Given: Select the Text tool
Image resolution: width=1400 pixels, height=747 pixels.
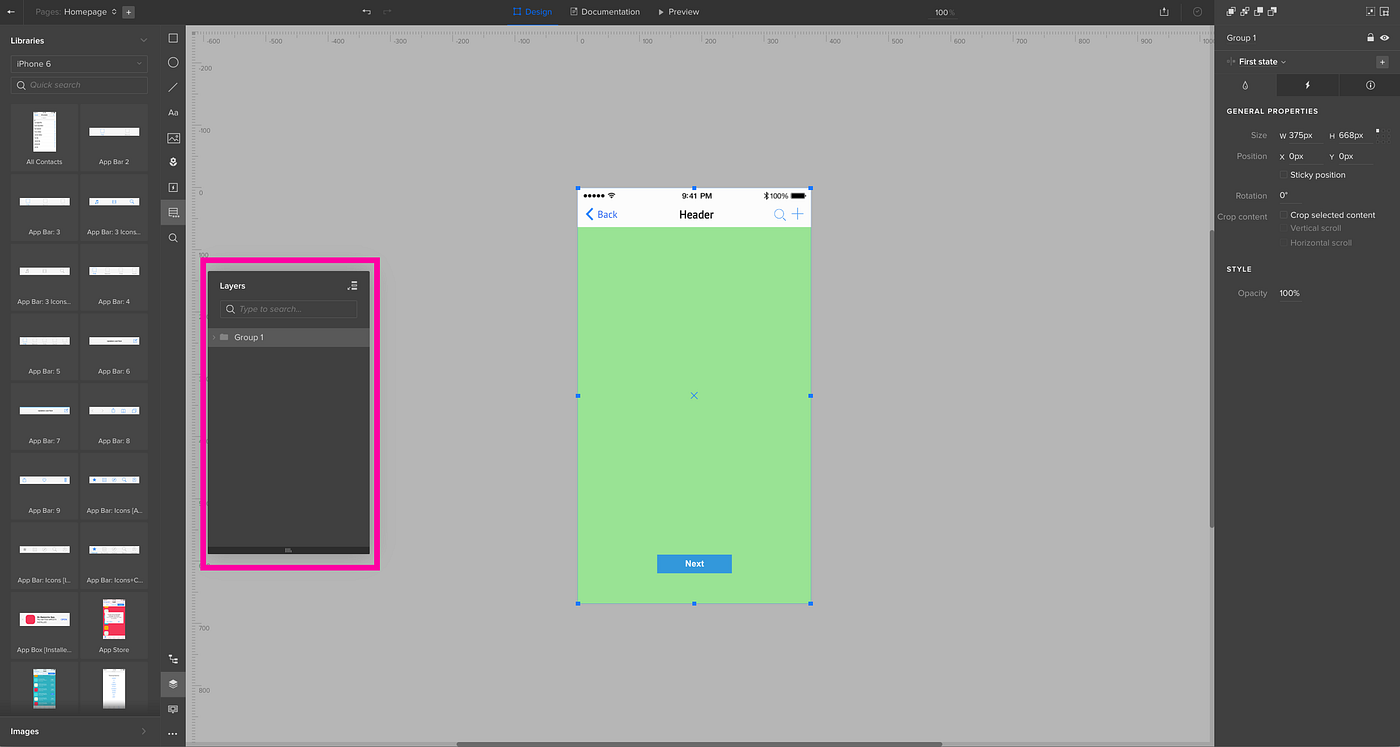Looking at the screenshot, I should click(173, 113).
